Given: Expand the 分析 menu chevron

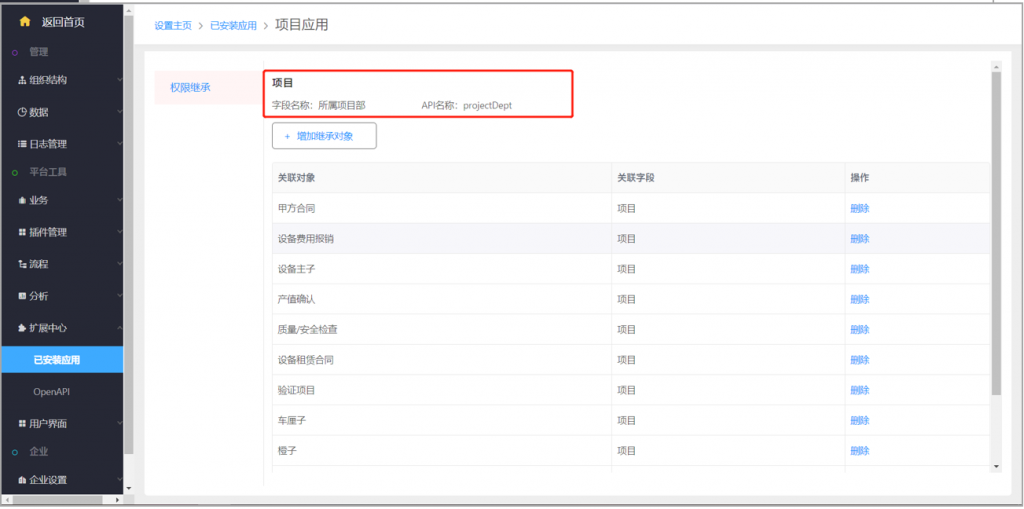Looking at the screenshot, I should 118,296.
